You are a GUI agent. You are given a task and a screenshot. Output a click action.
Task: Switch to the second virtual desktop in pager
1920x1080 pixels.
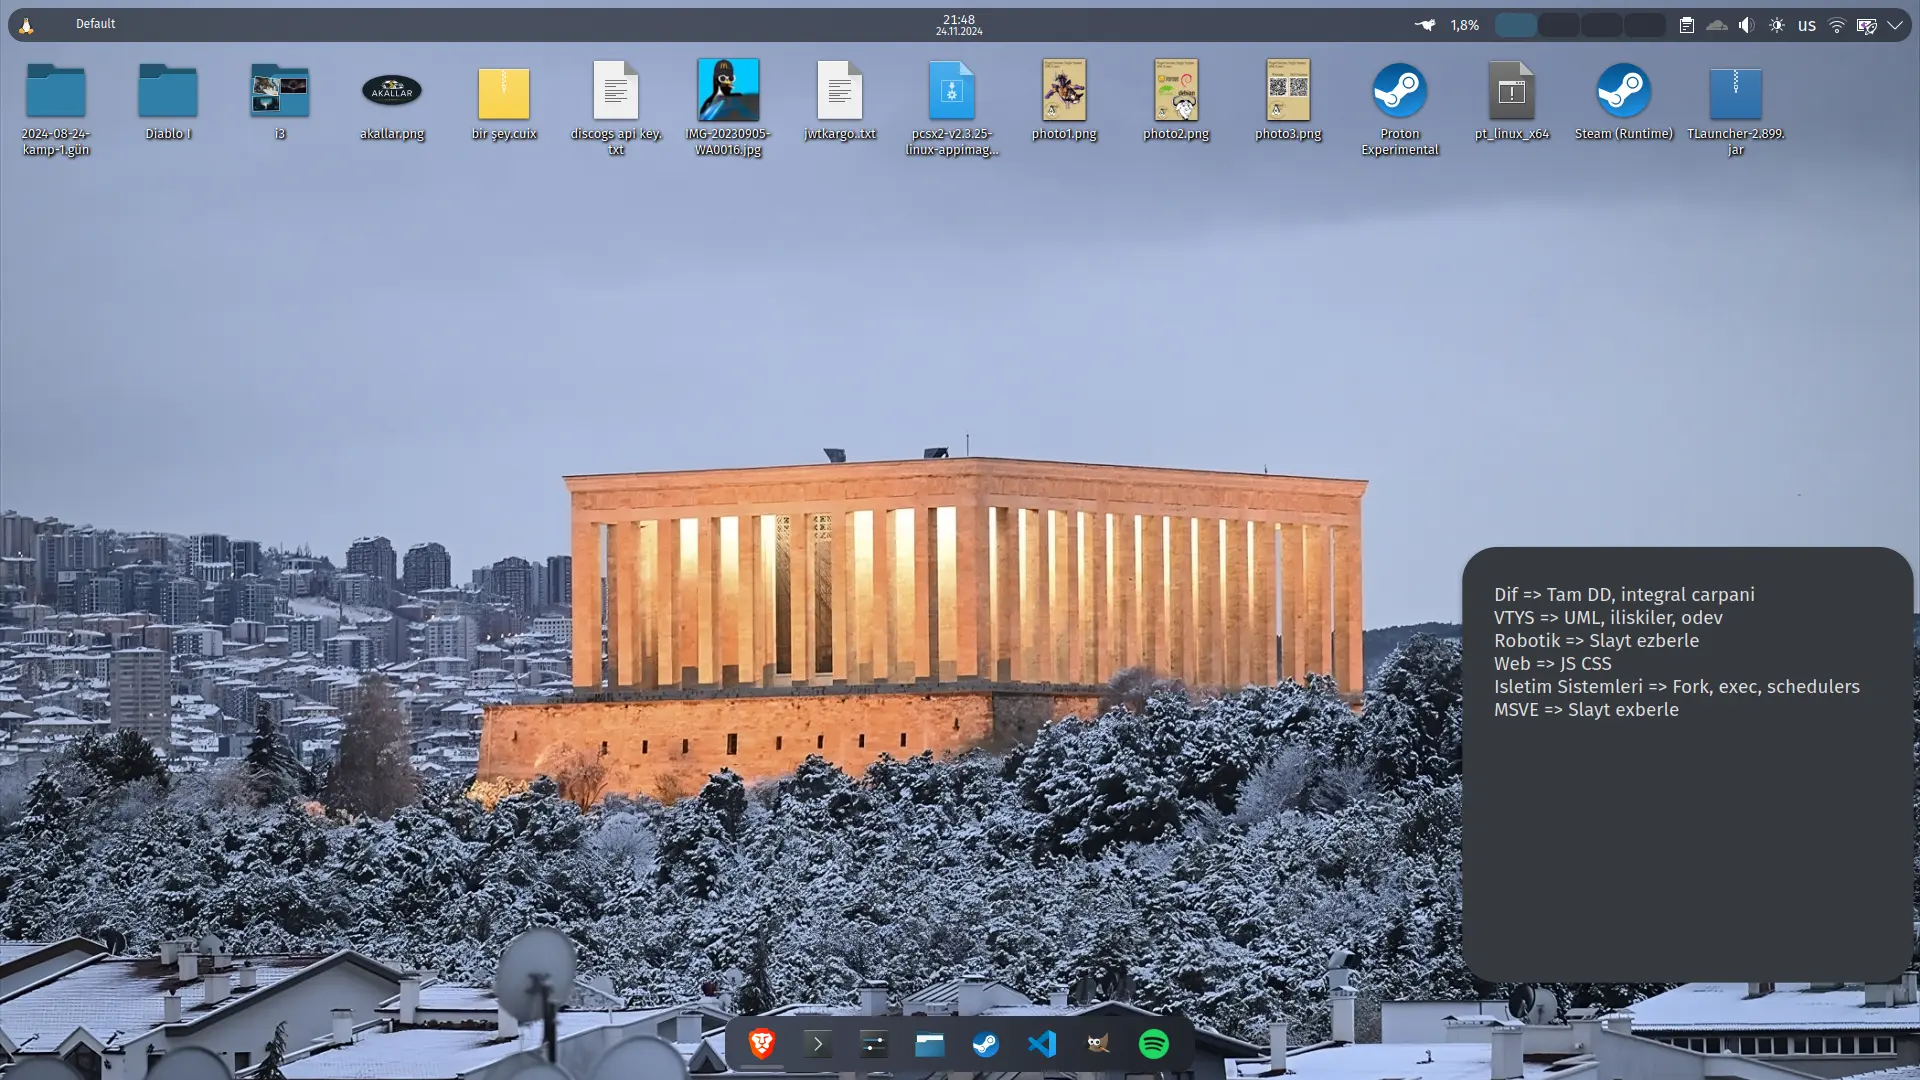(x=1559, y=25)
